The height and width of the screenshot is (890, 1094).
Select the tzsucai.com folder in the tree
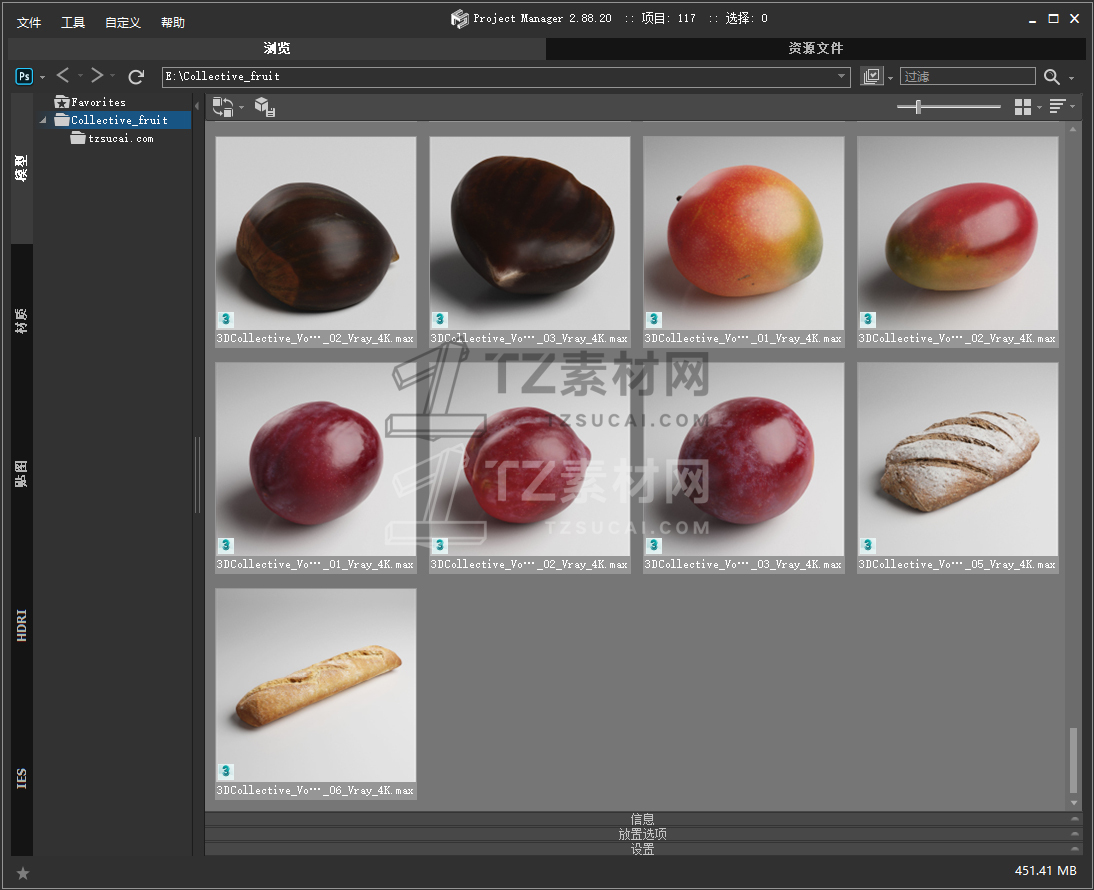[x=120, y=139]
